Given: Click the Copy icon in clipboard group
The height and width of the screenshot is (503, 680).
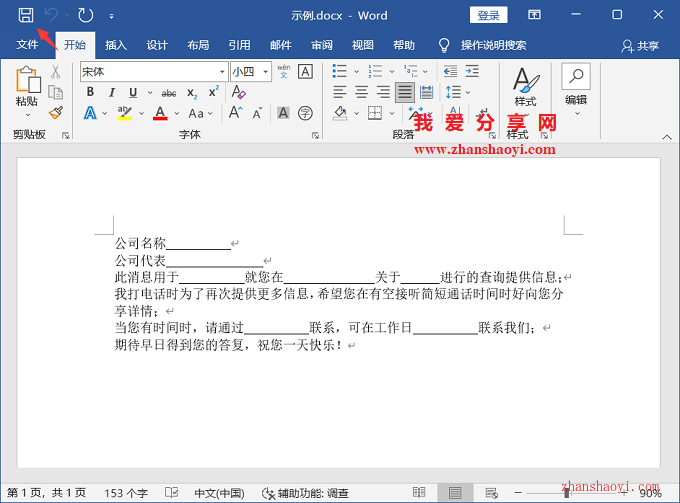Looking at the screenshot, I should coord(56,92).
